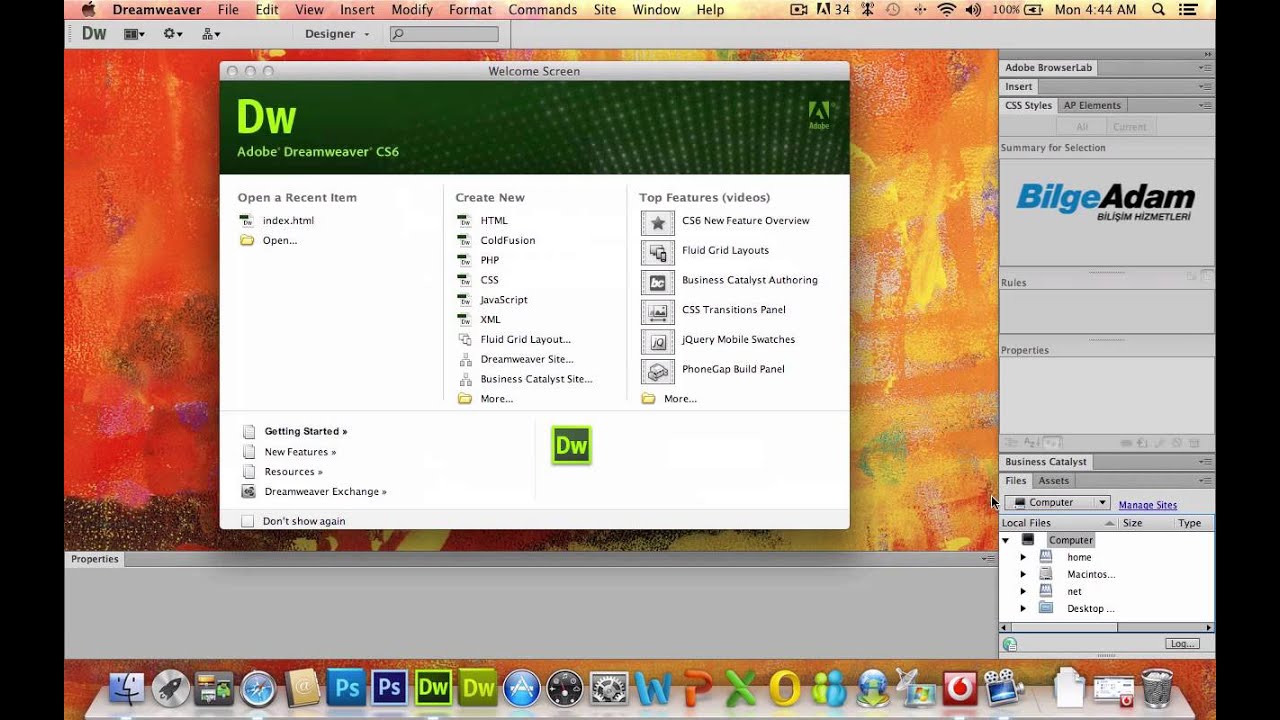This screenshot has width=1280, height=720.
Task: Open the Trash in the Dock
Action: (1157, 687)
